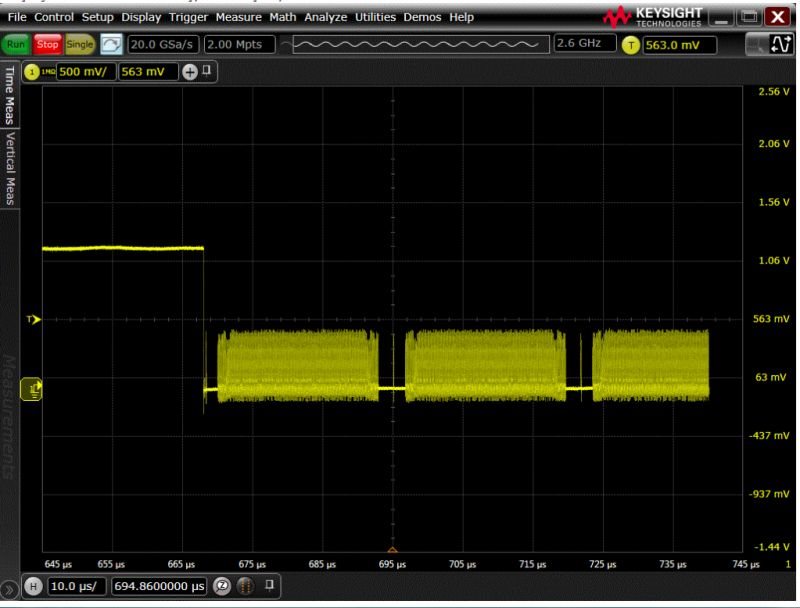
Task: Click the 645 µs time axis label
Action: point(58,564)
